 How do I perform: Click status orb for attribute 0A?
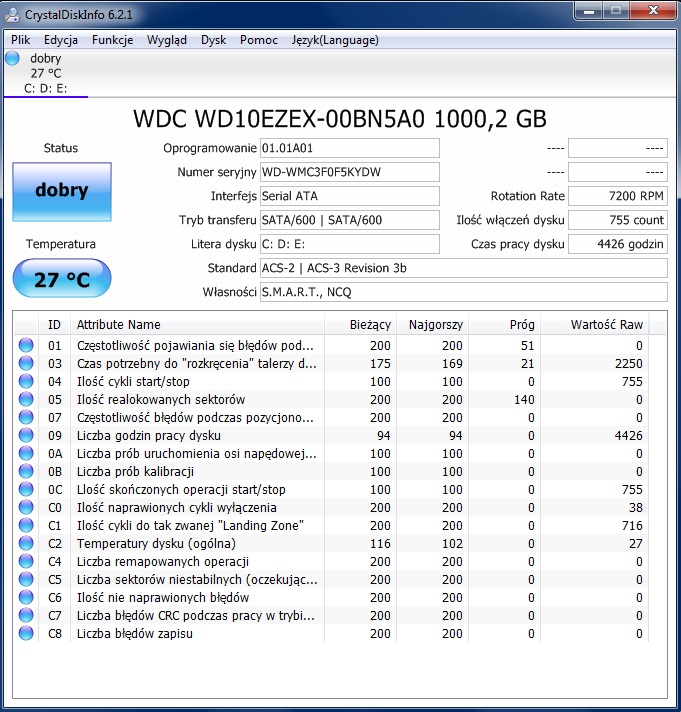26,453
